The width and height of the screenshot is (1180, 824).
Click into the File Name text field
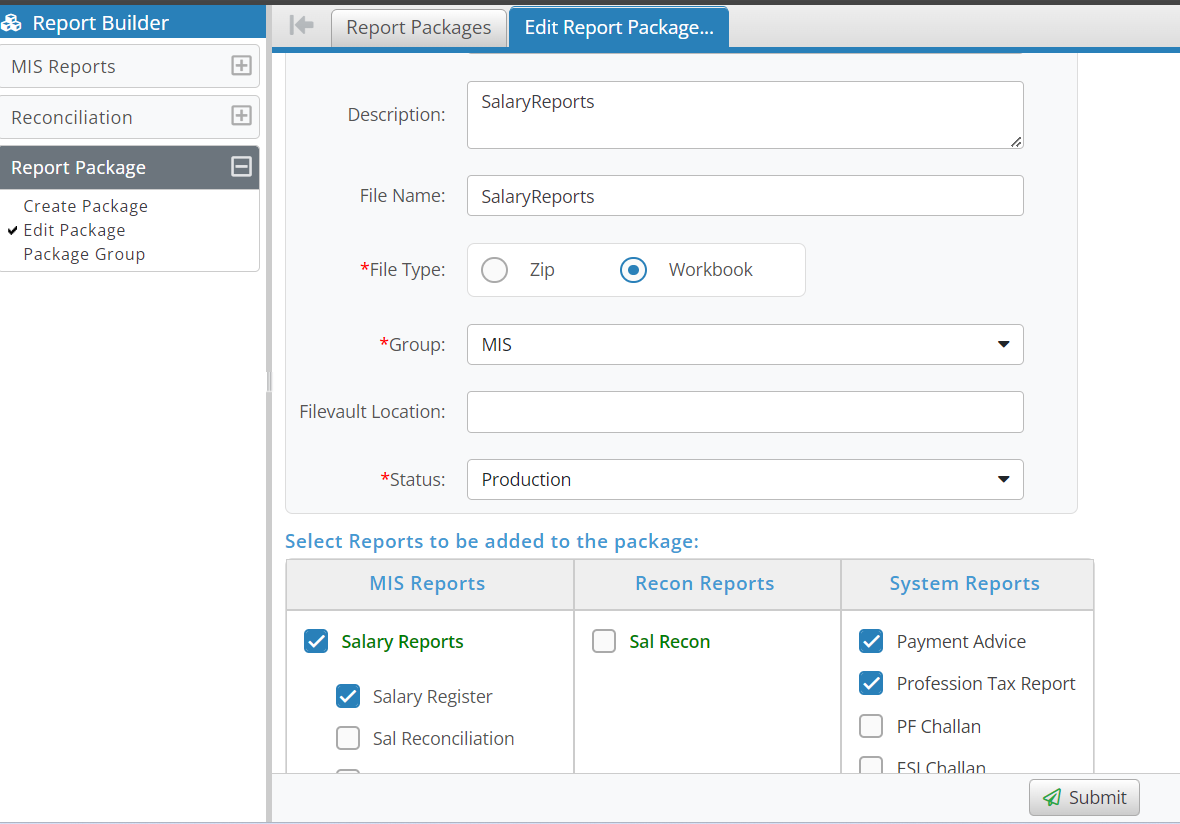point(744,196)
